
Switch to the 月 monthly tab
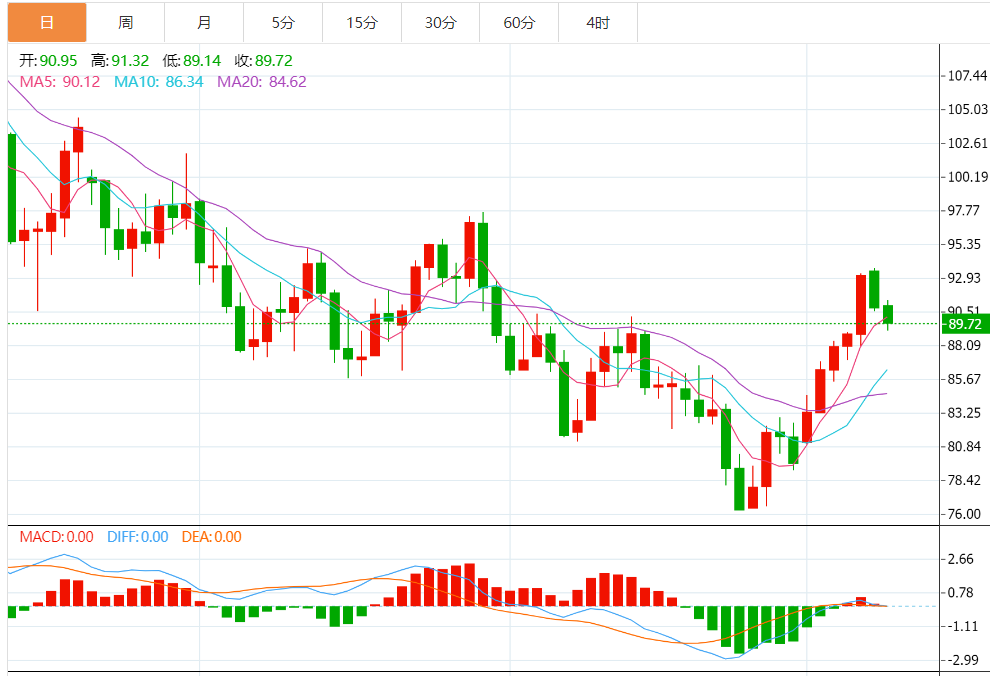(x=204, y=22)
